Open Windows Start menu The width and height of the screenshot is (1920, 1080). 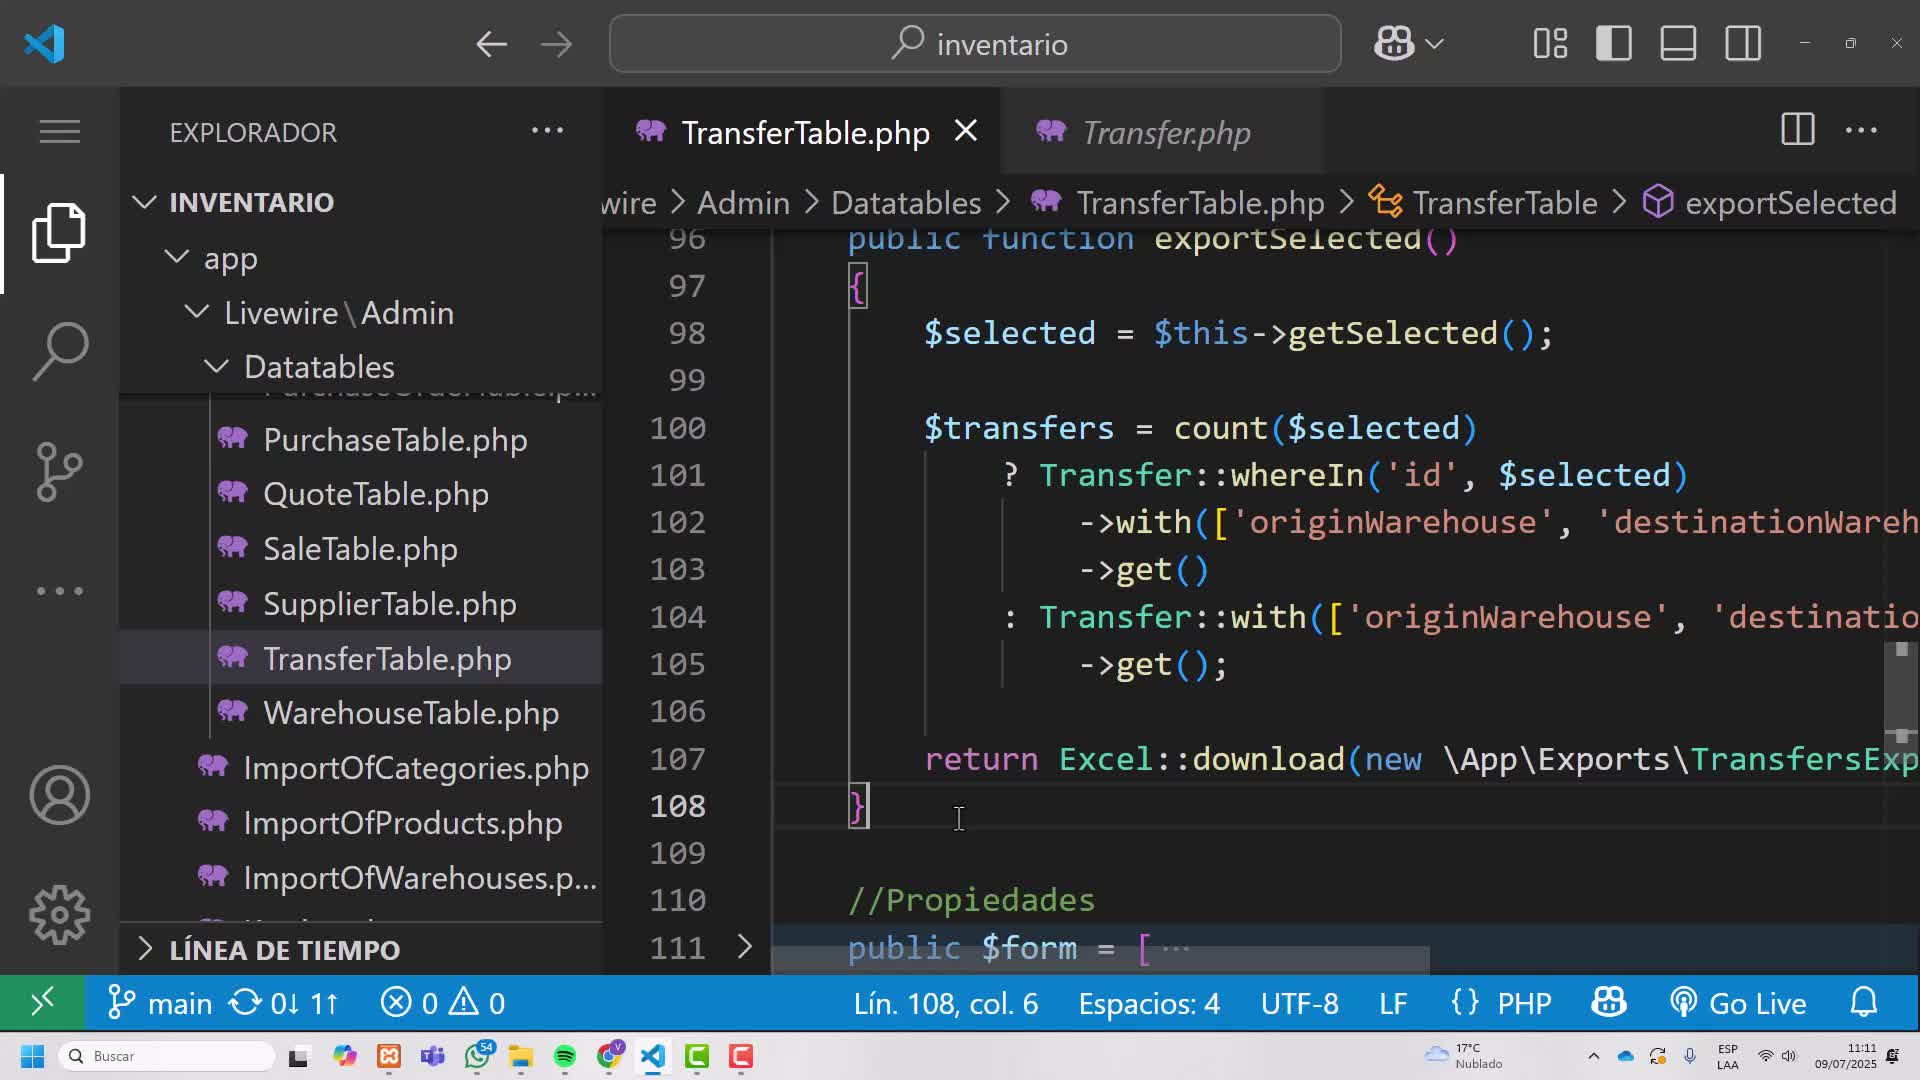32,1056
